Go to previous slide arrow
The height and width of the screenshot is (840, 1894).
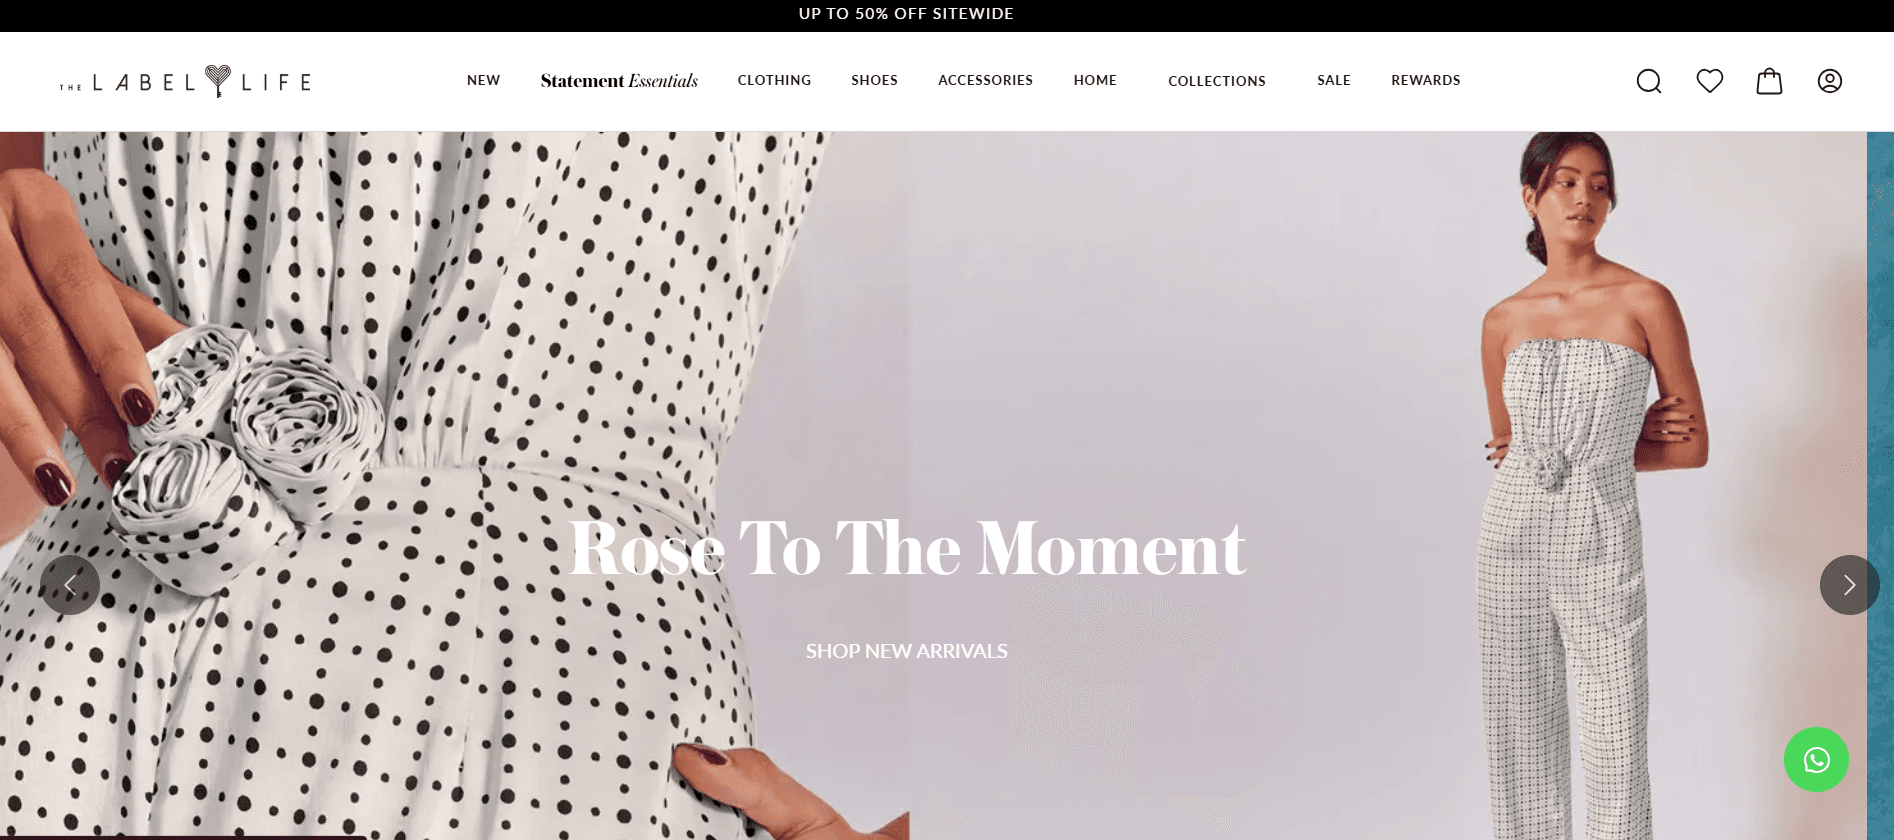[70, 585]
